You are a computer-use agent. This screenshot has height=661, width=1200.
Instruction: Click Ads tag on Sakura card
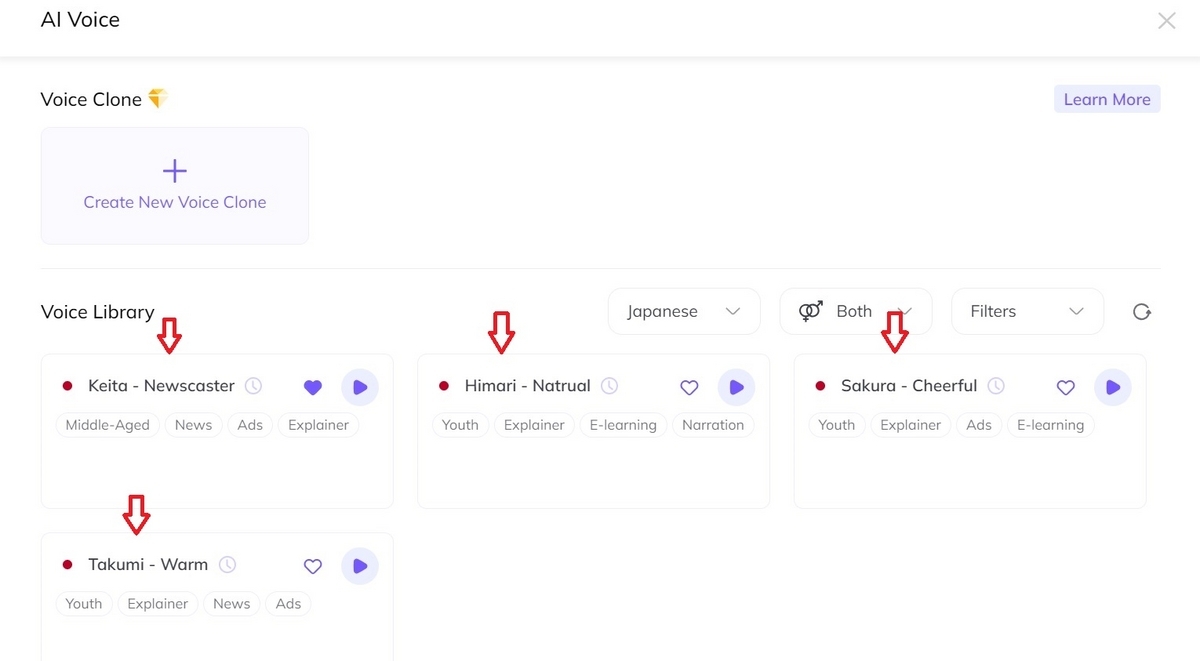[x=979, y=425]
